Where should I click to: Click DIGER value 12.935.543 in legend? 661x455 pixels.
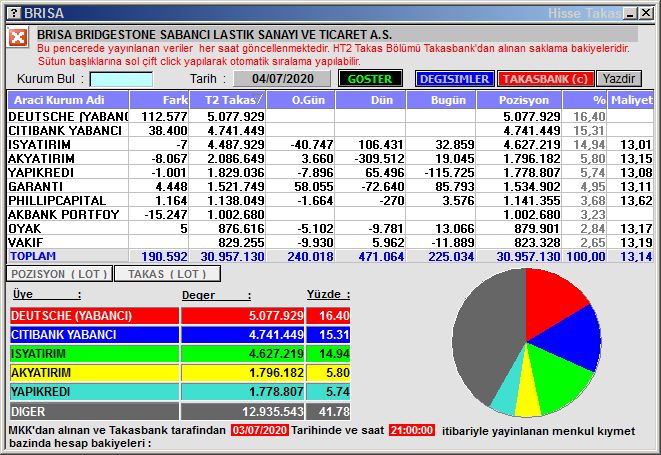[x=242, y=411]
